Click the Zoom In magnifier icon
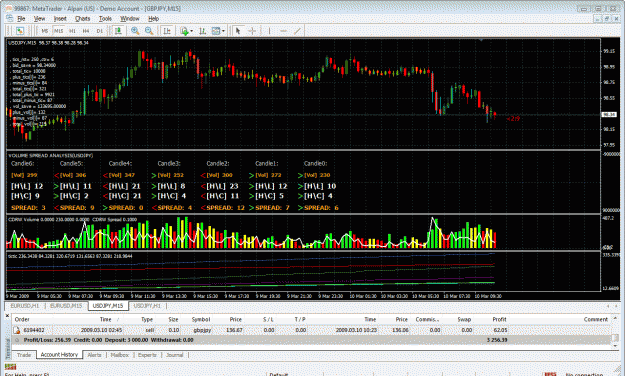This screenshot has width=625, height=376. (135, 31)
